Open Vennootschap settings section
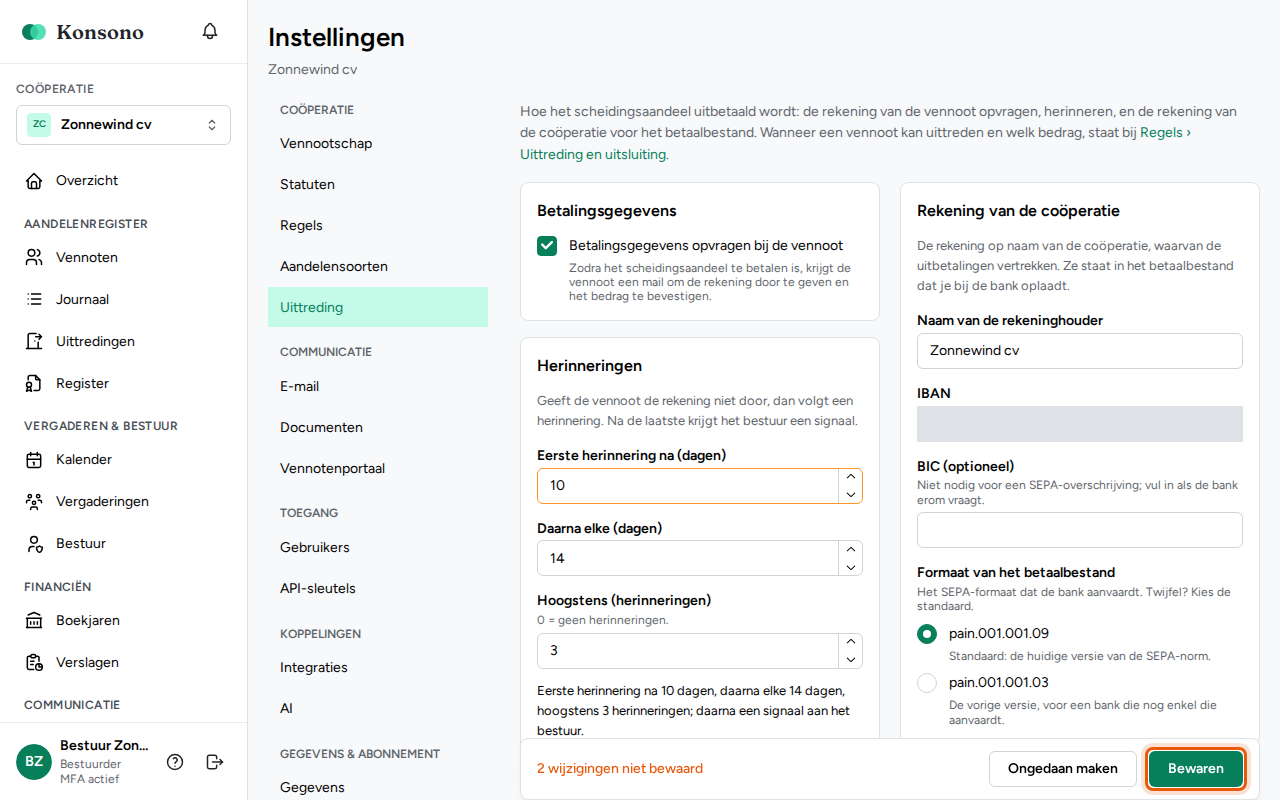This screenshot has height=800, width=1280. click(378, 144)
